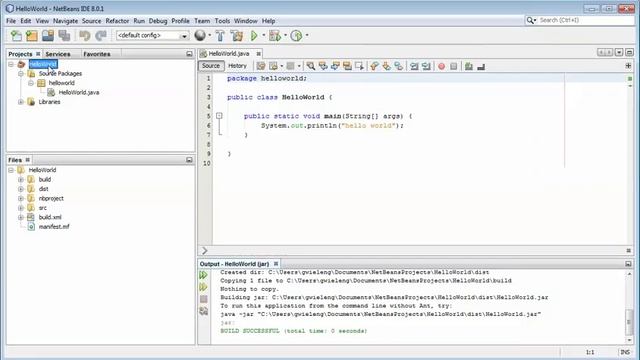
Task: Collapse the main method code fold
Action: pyautogui.click(x=219, y=116)
